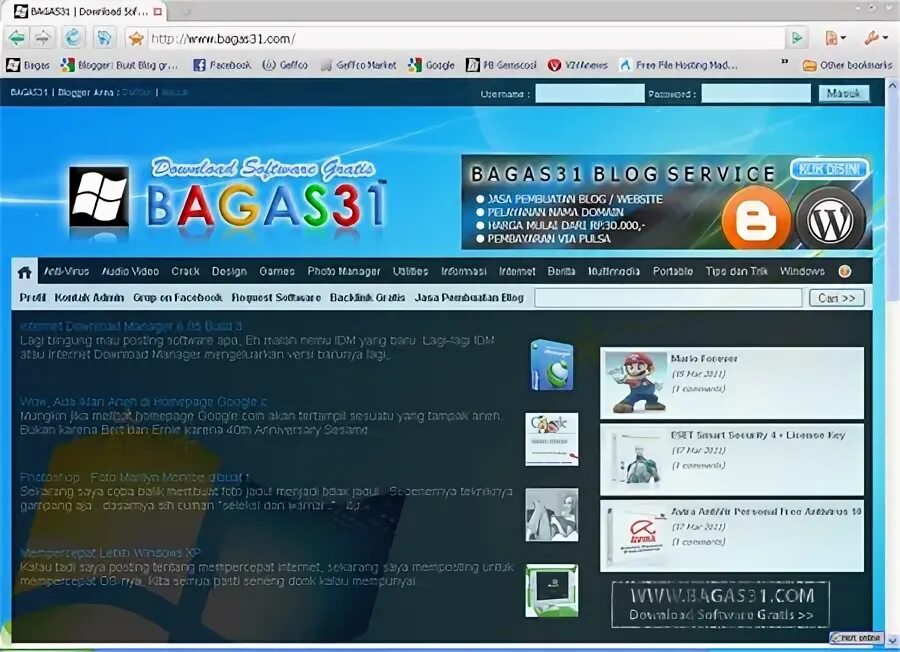Click the KLIK DISINI banner button
This screenshot has width=900, height=652.
click(x=829, y=169)
